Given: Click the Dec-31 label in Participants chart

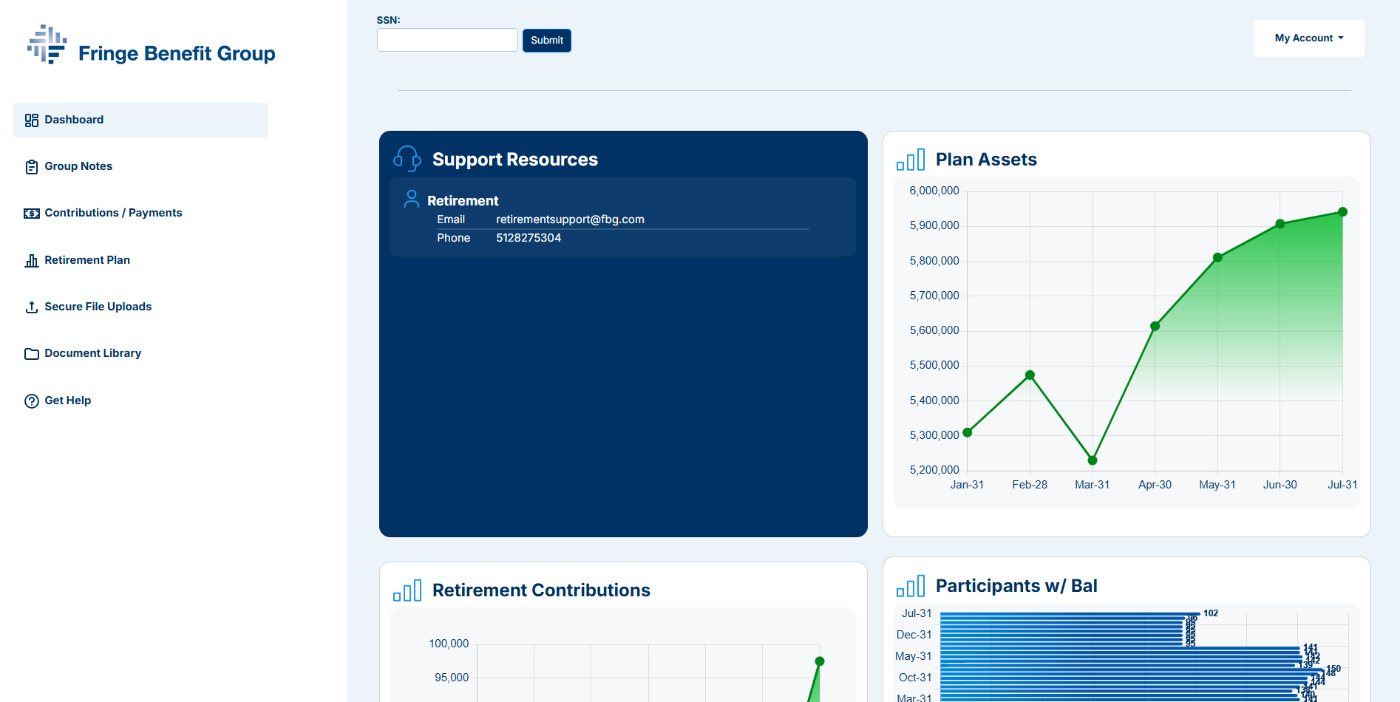Looking at the screenshot, I should [x=914, y=635].
